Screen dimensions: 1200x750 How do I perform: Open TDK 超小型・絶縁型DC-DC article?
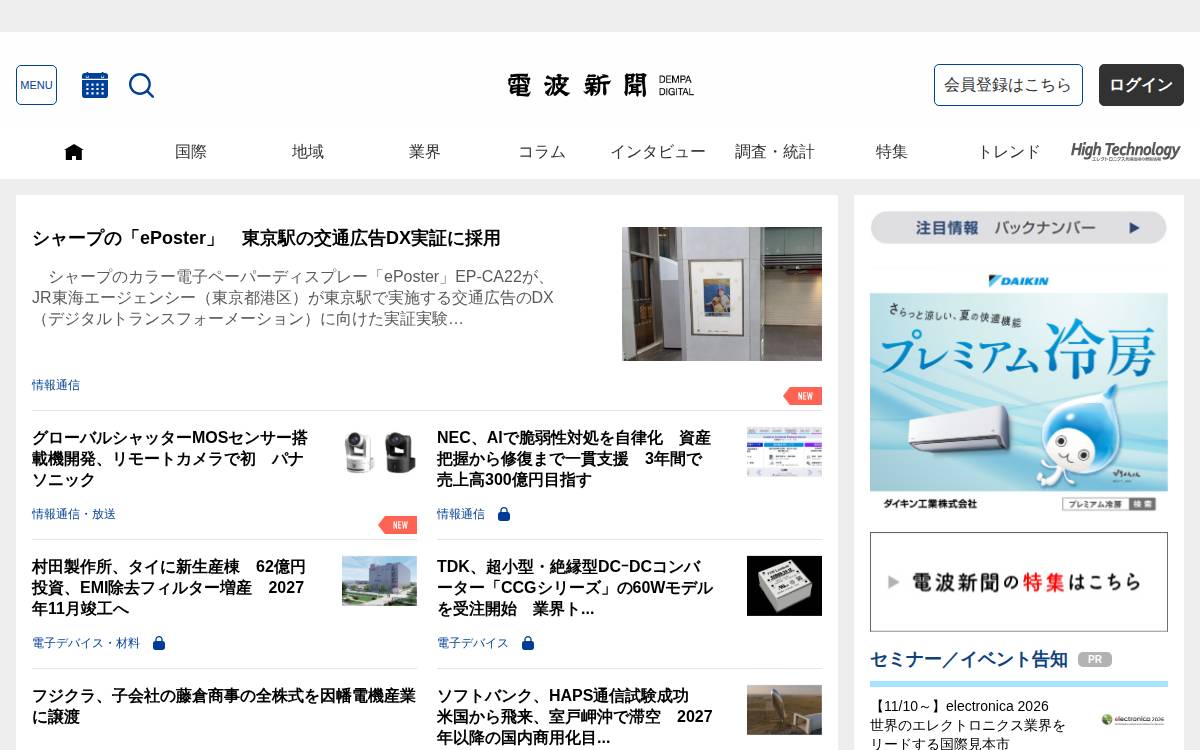[x=575, y=588]
